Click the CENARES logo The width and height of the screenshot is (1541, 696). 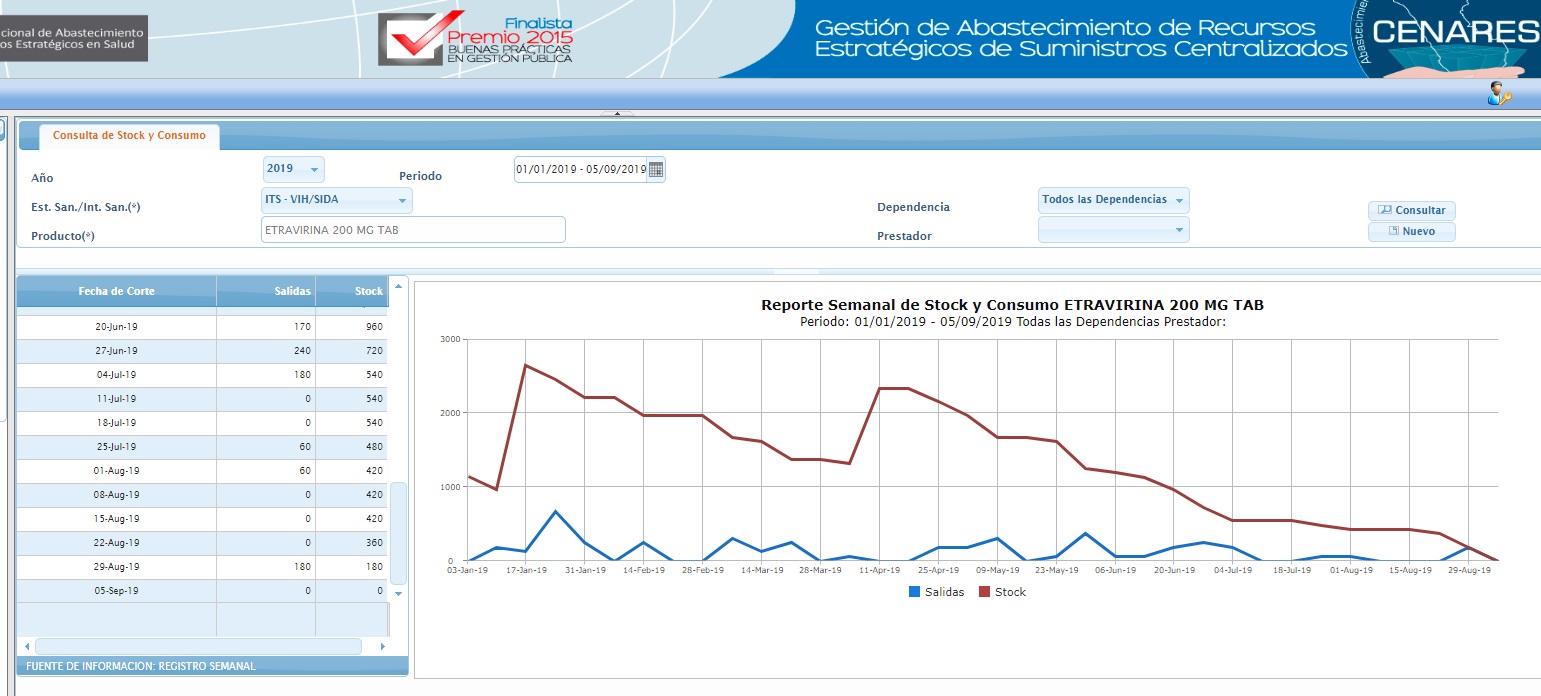pyautogui.click(x=1450, y=38)
